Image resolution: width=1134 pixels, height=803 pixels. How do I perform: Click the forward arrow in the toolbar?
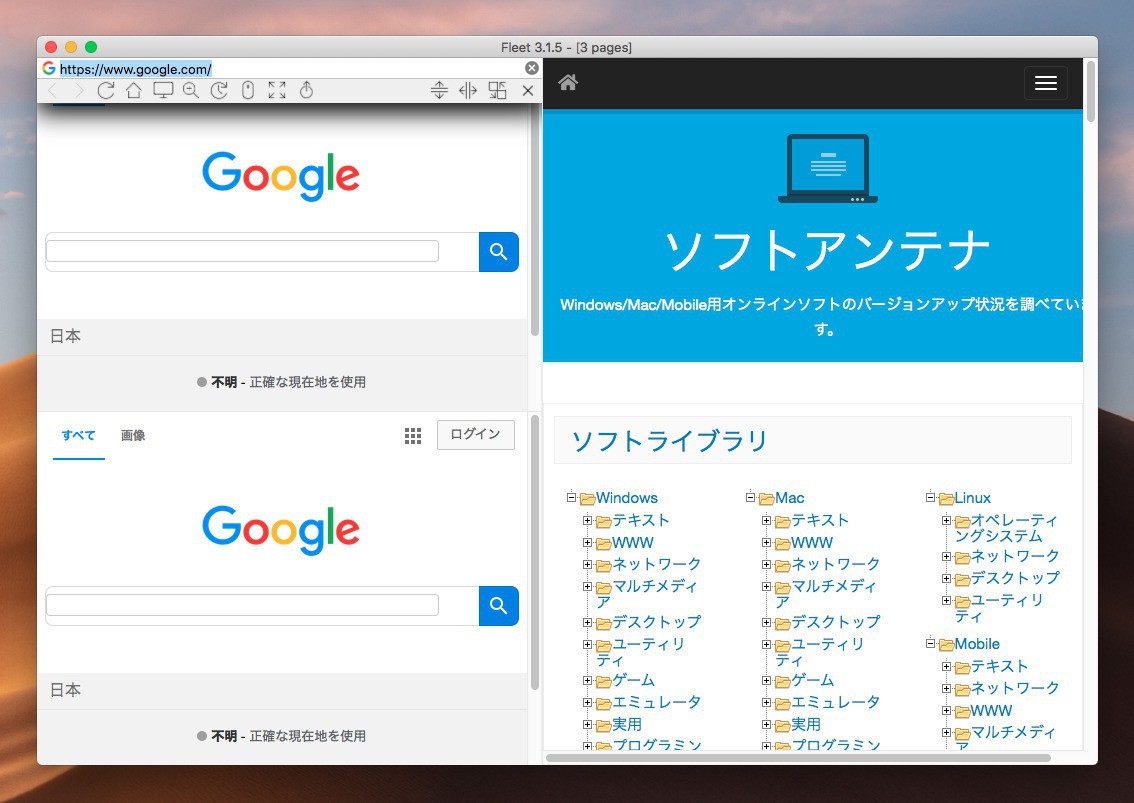(x=79, y=90)
